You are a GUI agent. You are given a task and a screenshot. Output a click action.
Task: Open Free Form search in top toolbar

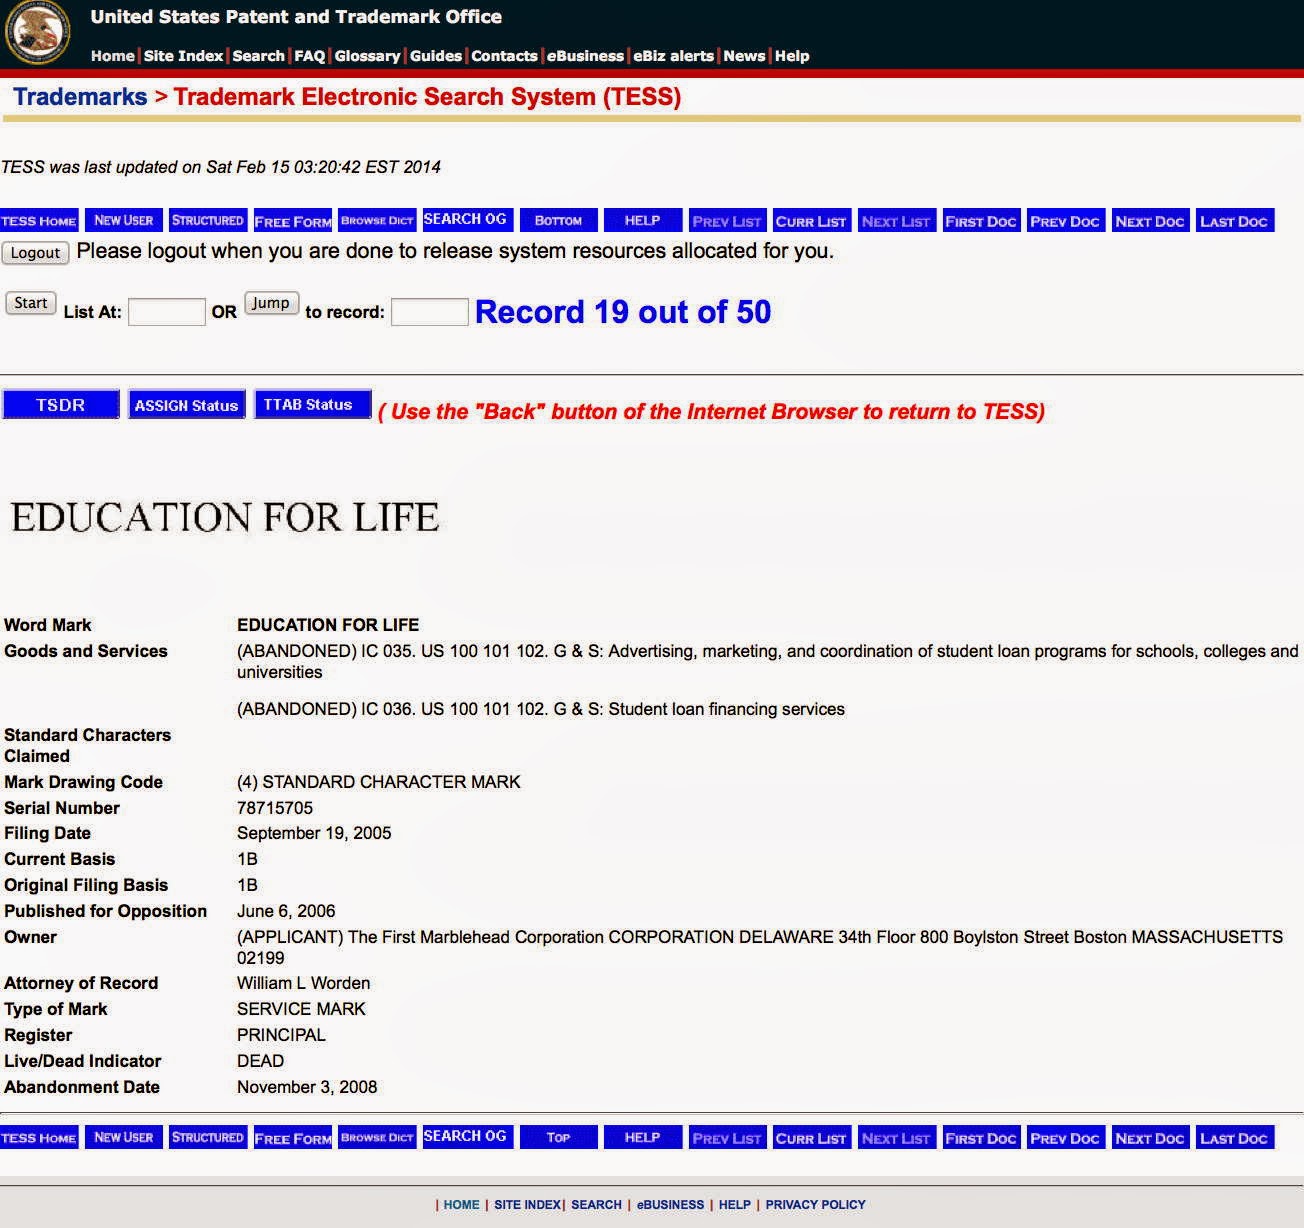pyautogui.click(x=292, y=221)
